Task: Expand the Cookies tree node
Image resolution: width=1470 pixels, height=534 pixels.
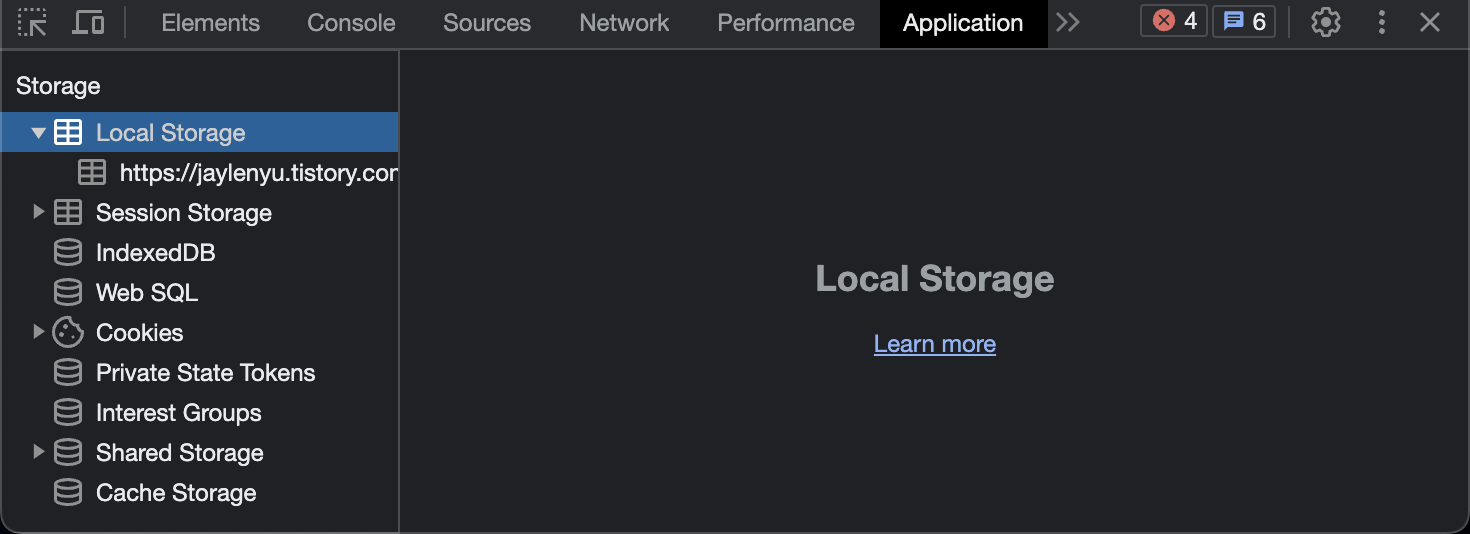Action: tap(38, 332)
